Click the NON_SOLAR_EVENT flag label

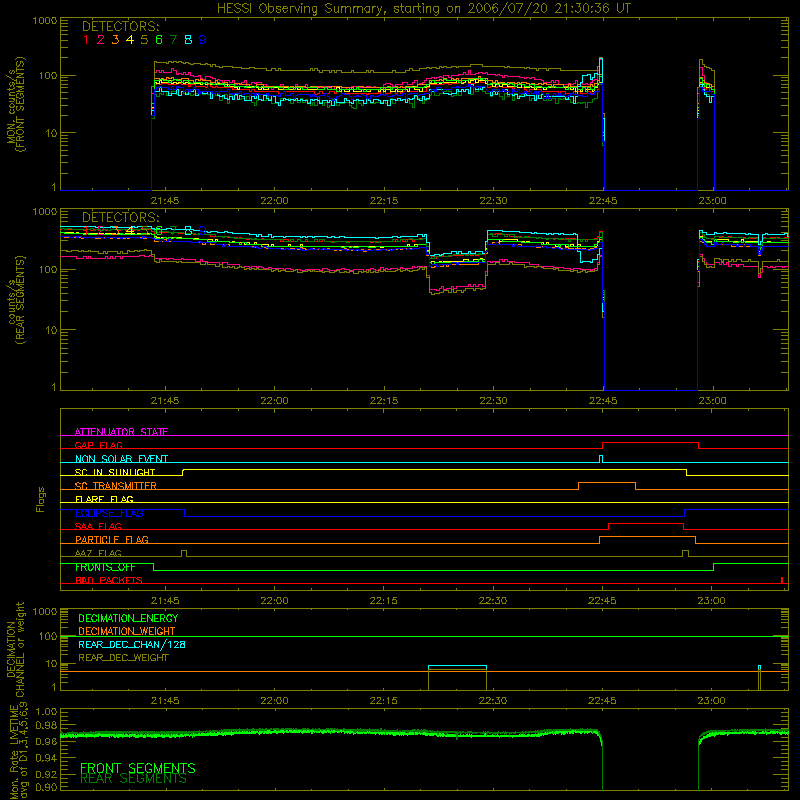point(121,459)
